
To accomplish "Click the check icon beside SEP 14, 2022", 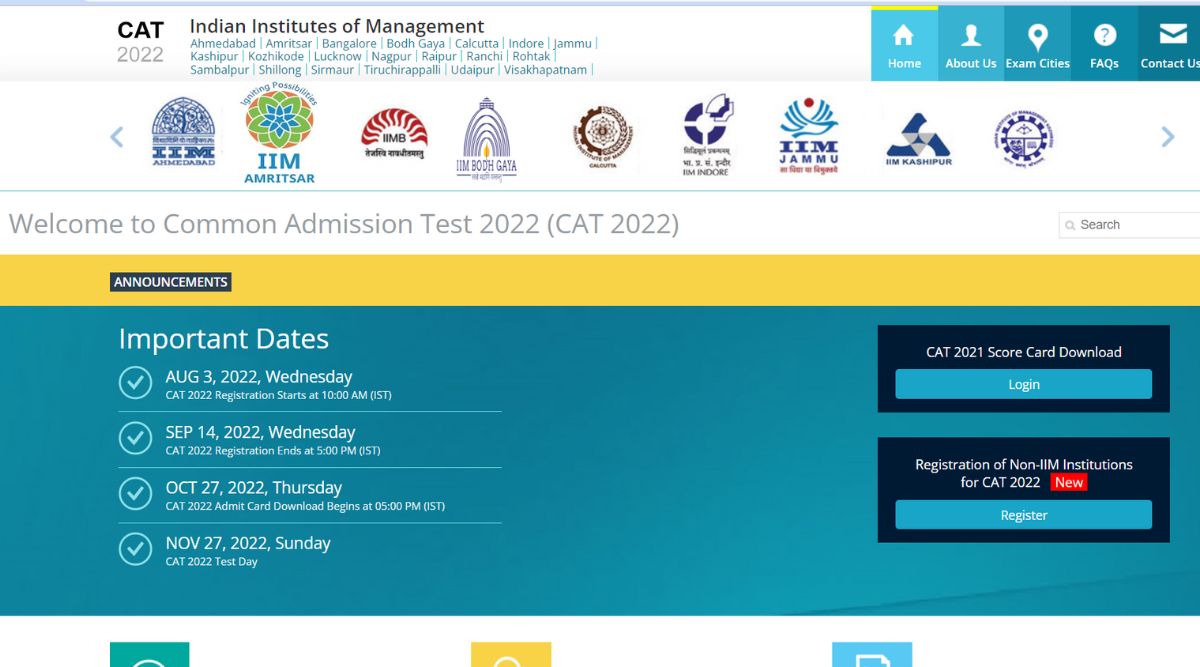I will point(135,438).
